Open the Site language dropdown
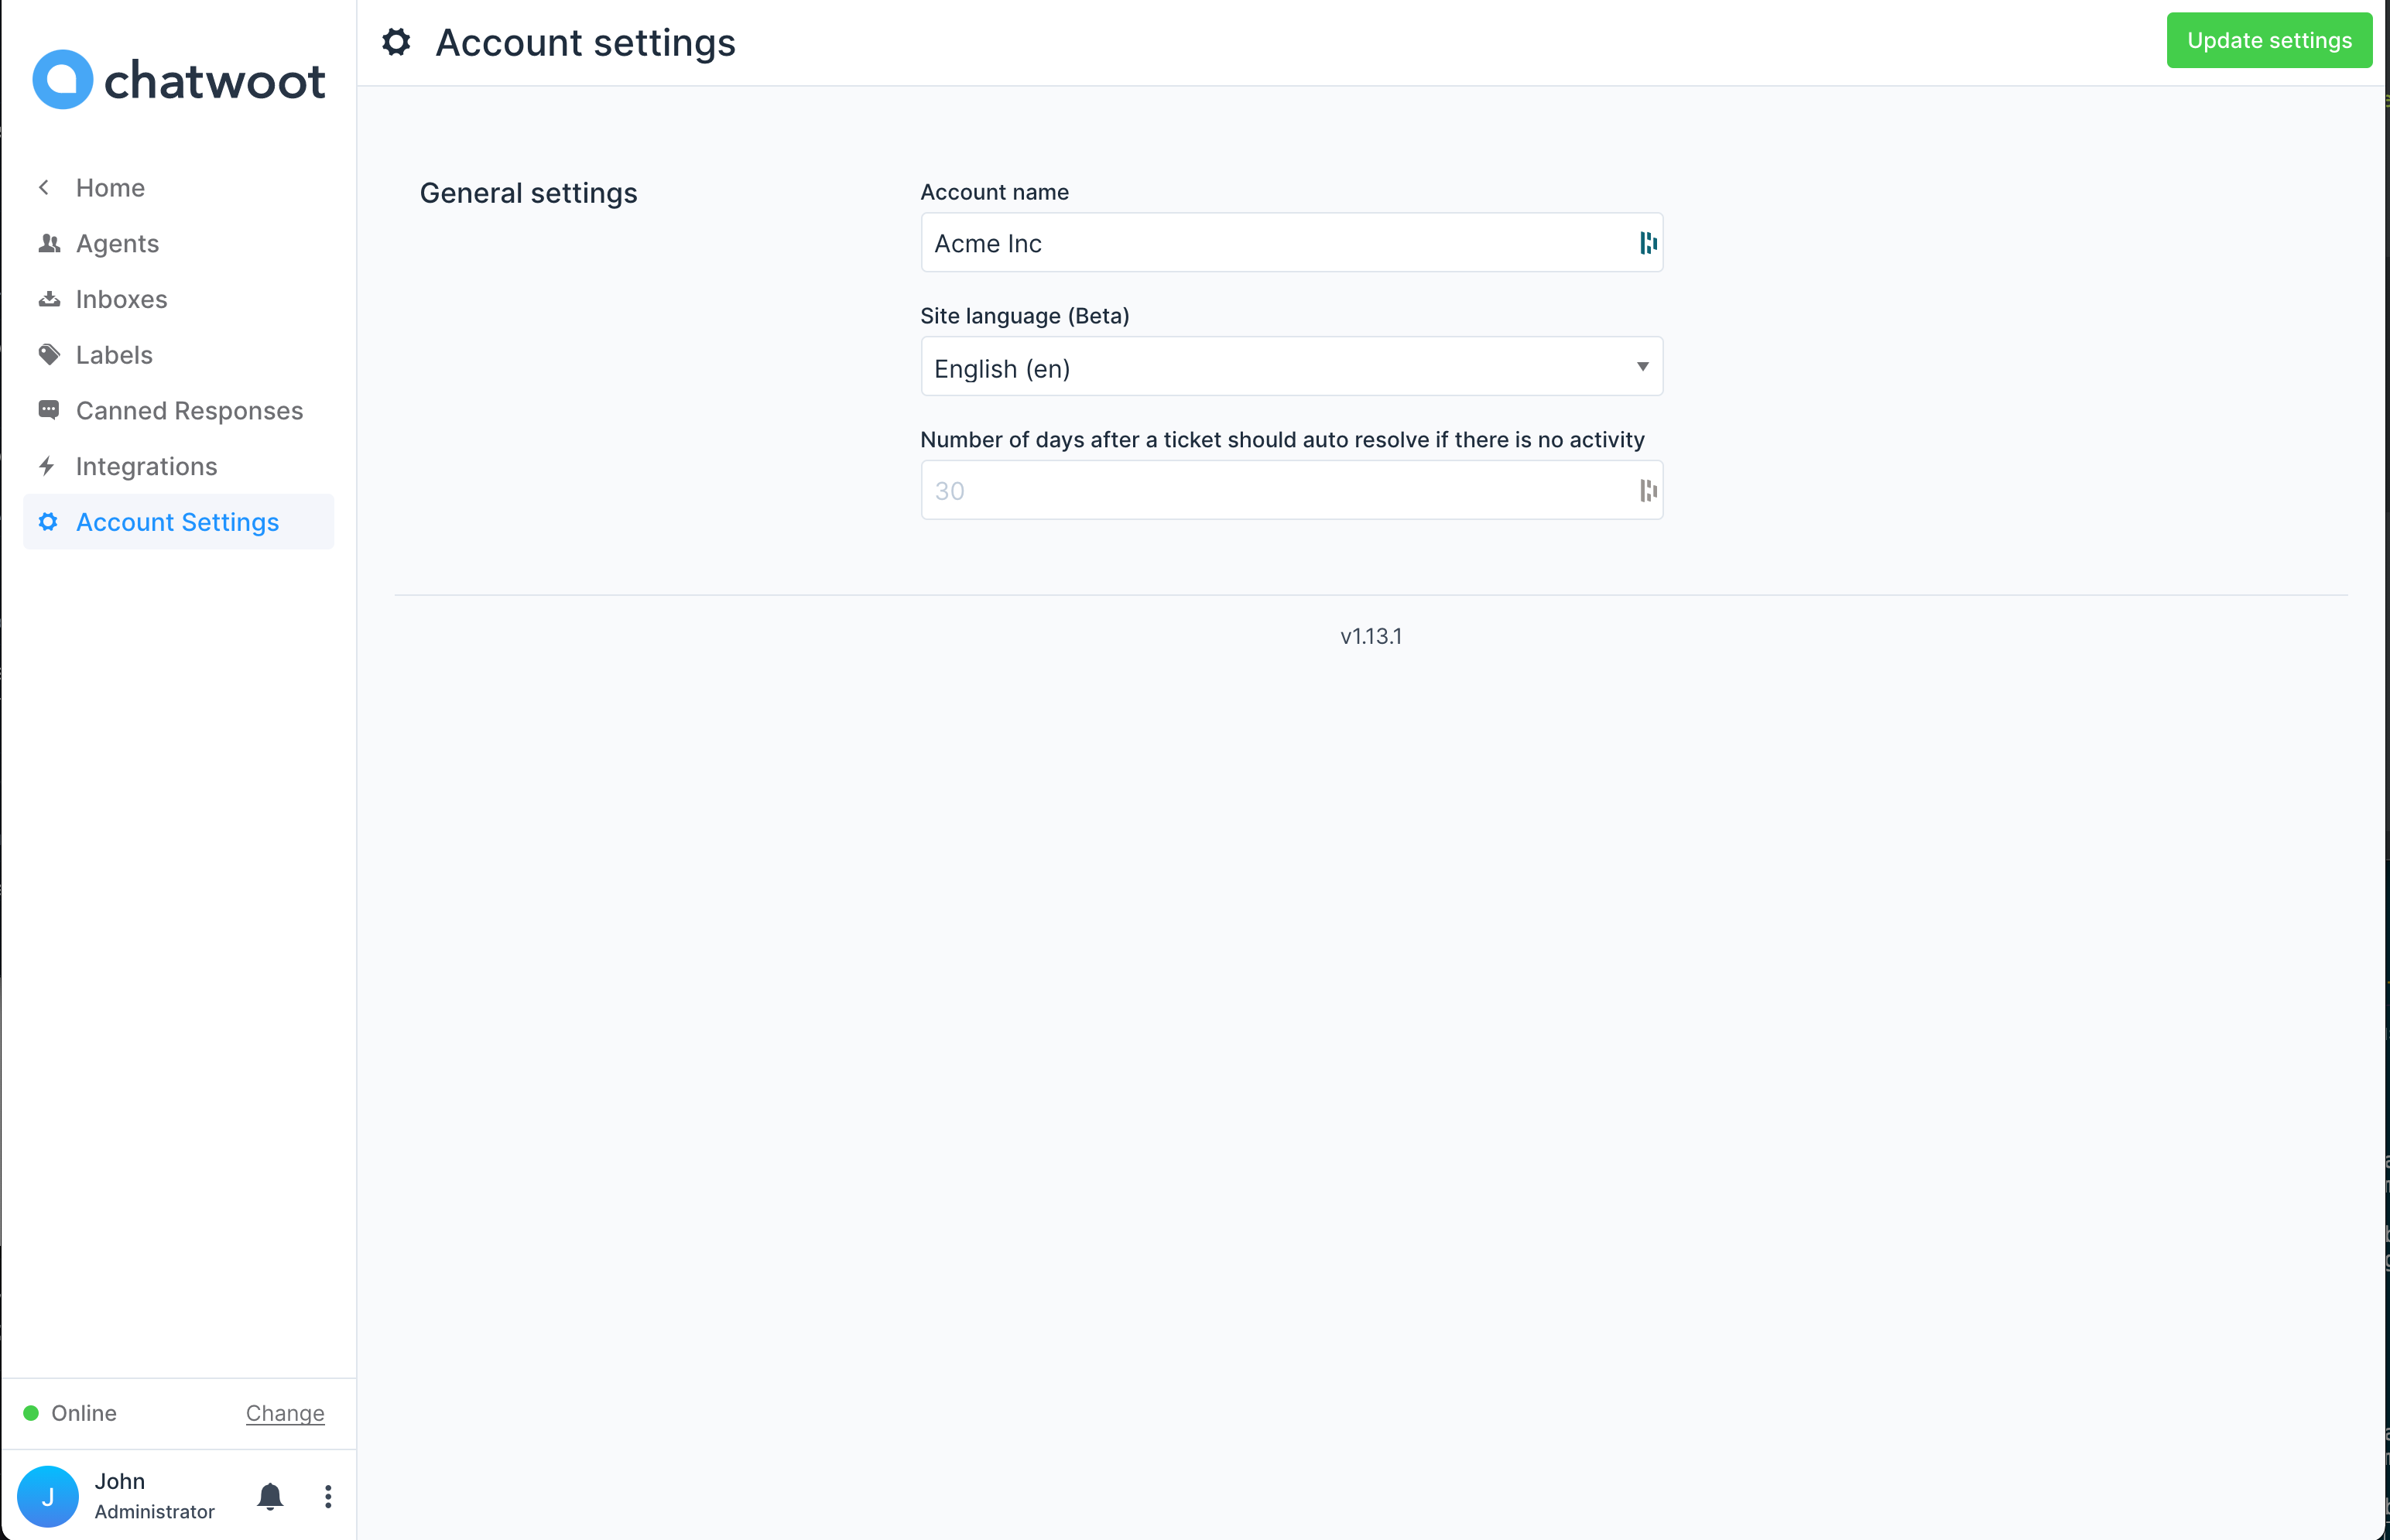The image size is (2390, 1540). 1290,367
